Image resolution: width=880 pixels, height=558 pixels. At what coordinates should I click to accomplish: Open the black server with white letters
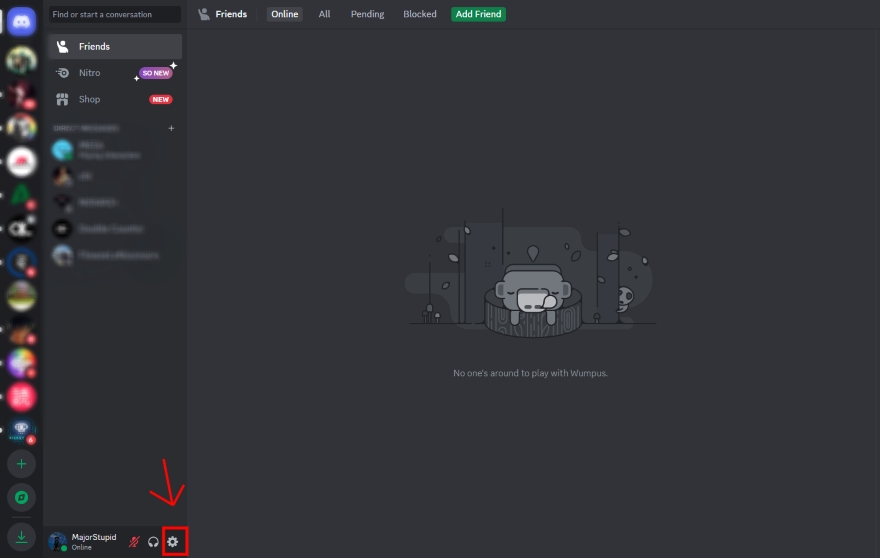tap(21, 228)
